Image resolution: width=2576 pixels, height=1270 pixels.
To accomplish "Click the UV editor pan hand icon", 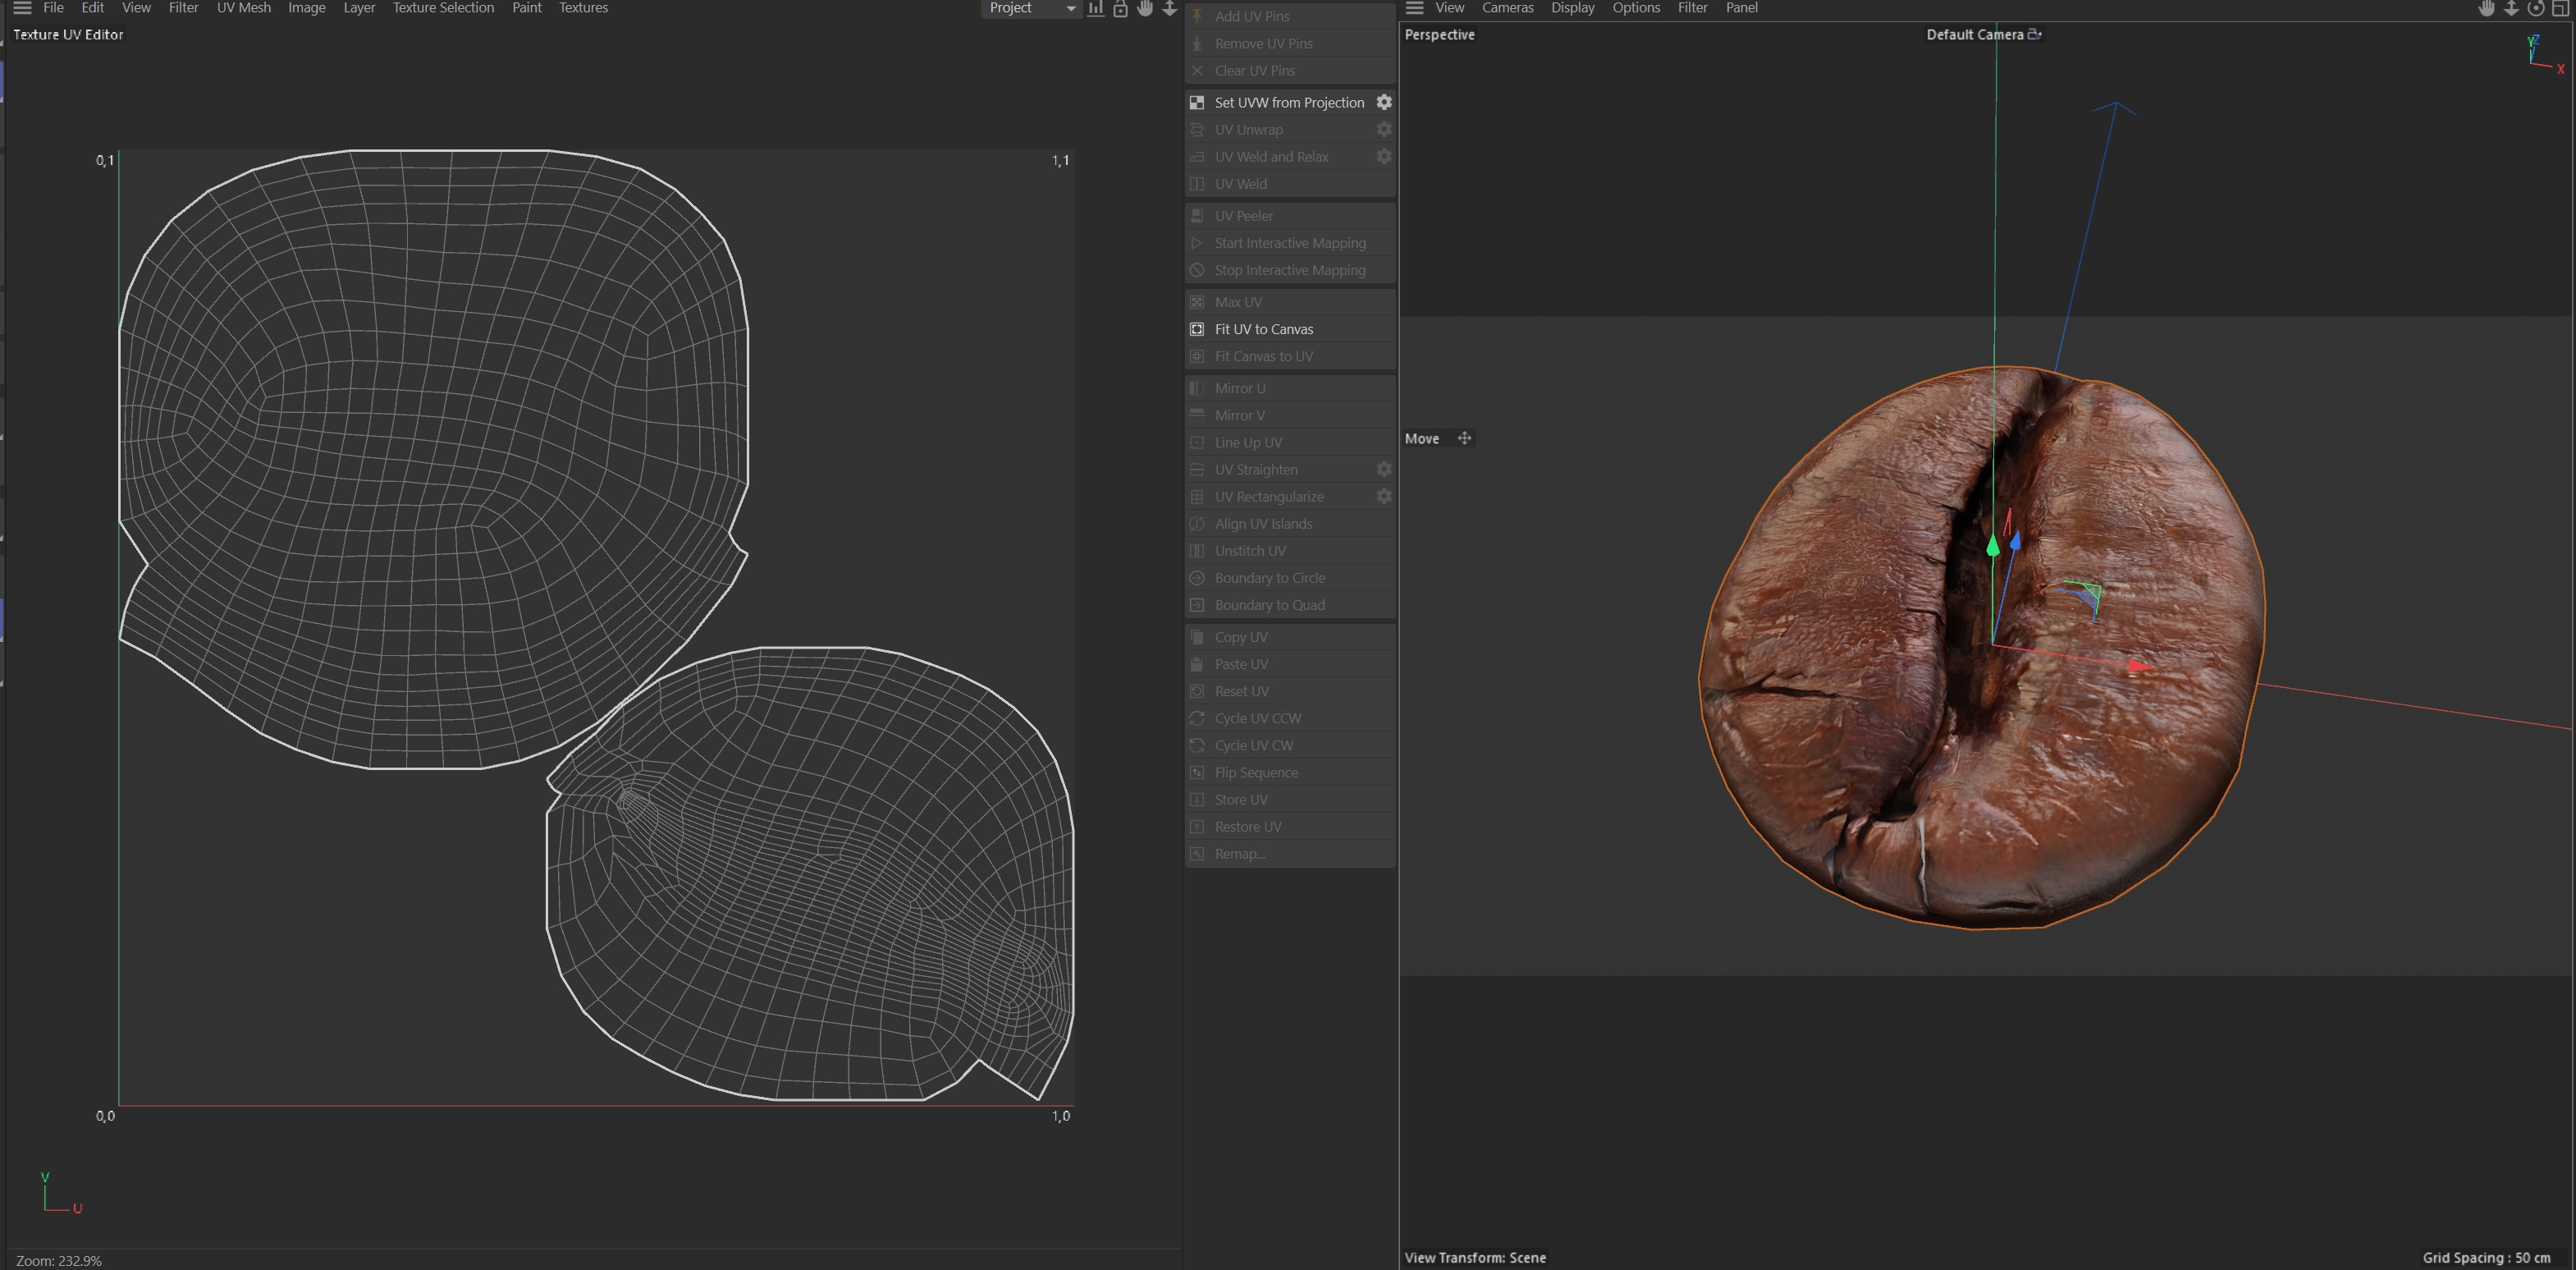I will pyautogui.click(x=1145, y=8).
